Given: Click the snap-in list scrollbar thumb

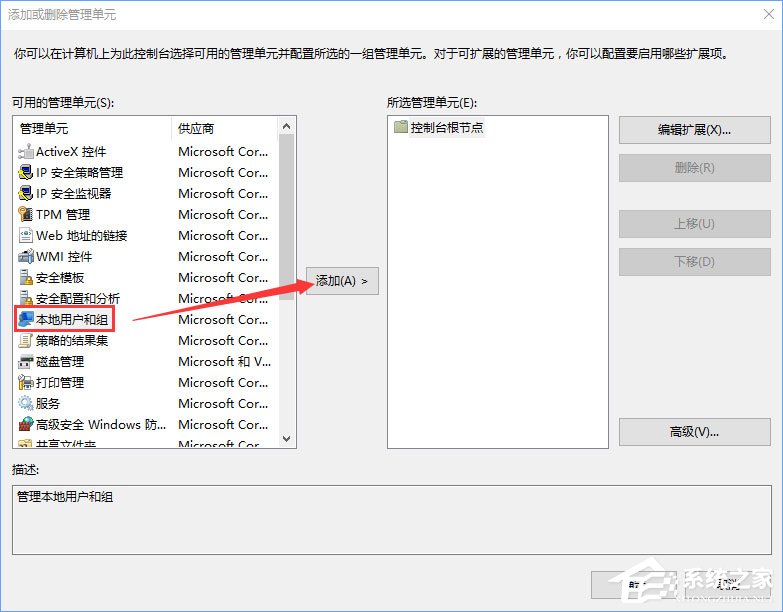Looking at the screenshot, I should [287, 217].
